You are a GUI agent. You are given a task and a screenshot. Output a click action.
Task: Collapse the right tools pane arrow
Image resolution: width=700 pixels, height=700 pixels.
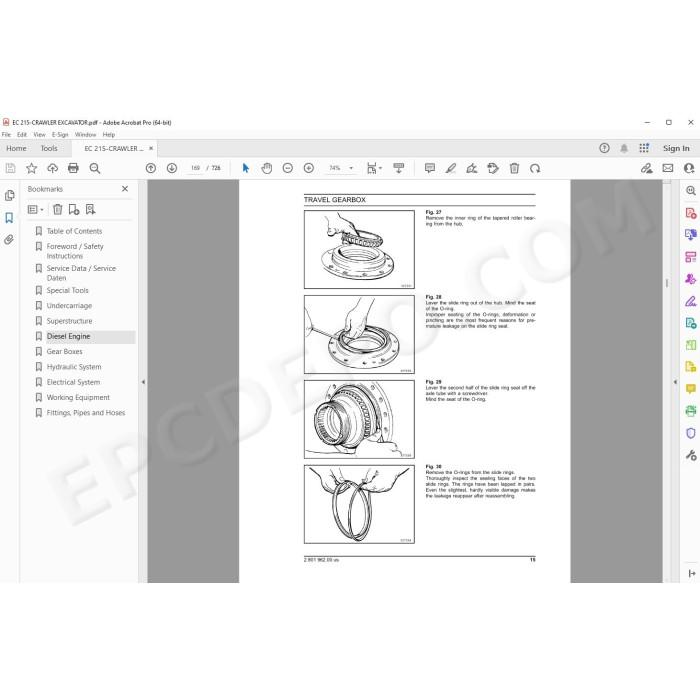[675, 382]
